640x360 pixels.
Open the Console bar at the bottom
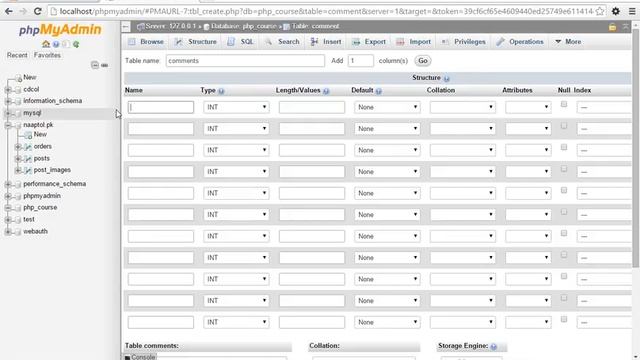[x=140, y=357]
